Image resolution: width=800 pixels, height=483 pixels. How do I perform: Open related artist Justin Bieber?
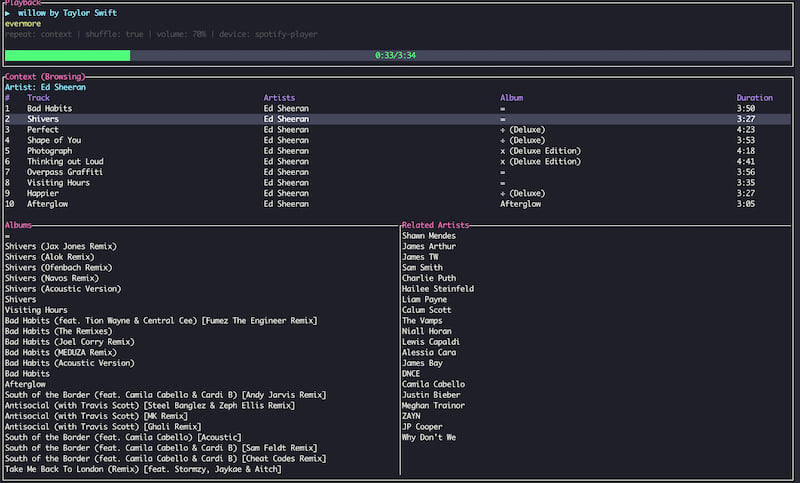[431, 395]
